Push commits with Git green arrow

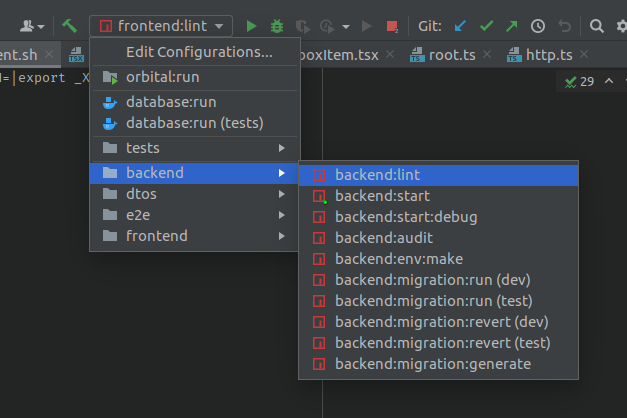pos(512,25)
